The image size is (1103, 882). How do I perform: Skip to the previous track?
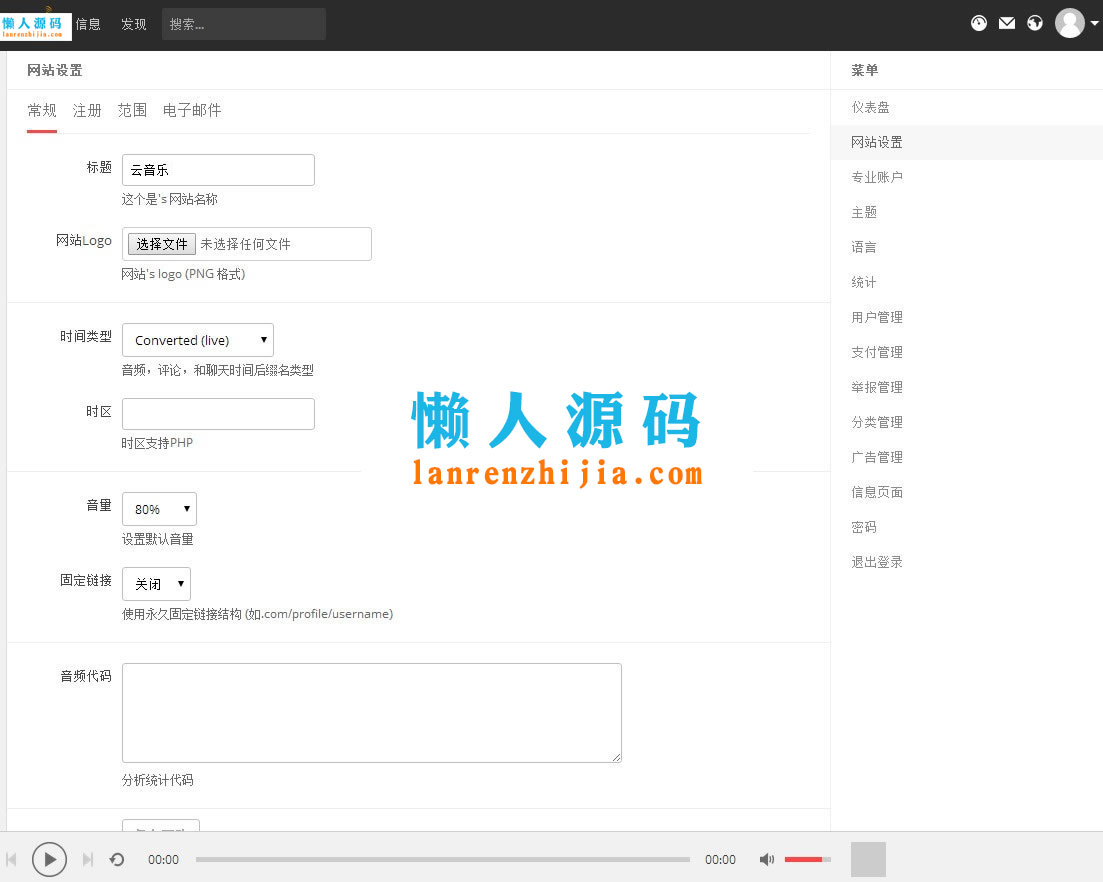click(x=11, y=859)
